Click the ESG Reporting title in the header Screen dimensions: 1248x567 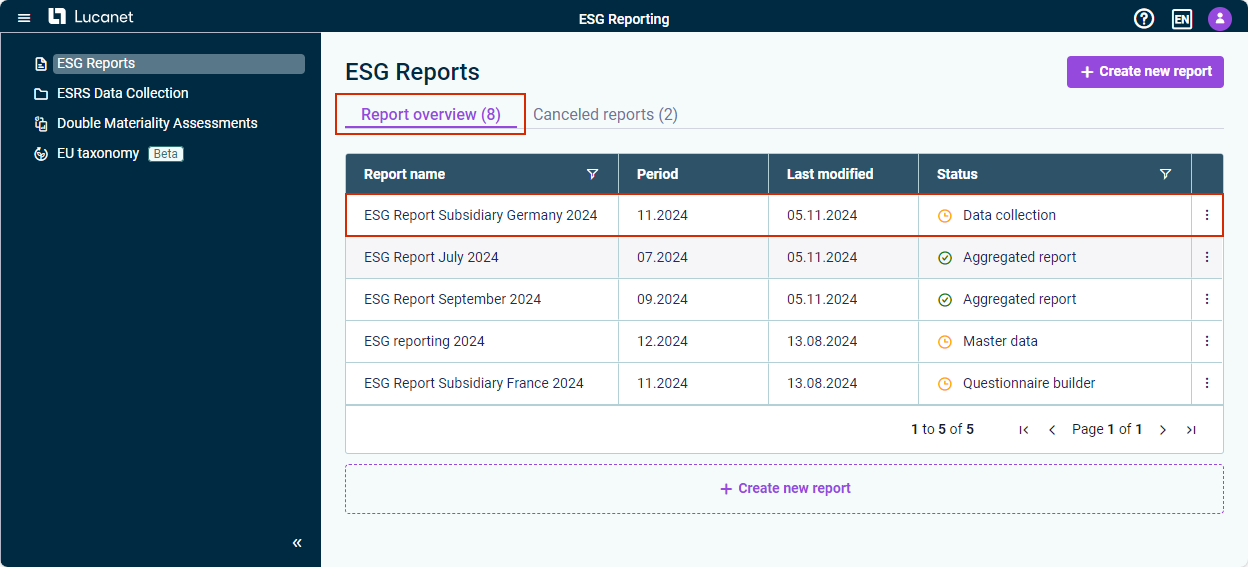coord(624,19)
